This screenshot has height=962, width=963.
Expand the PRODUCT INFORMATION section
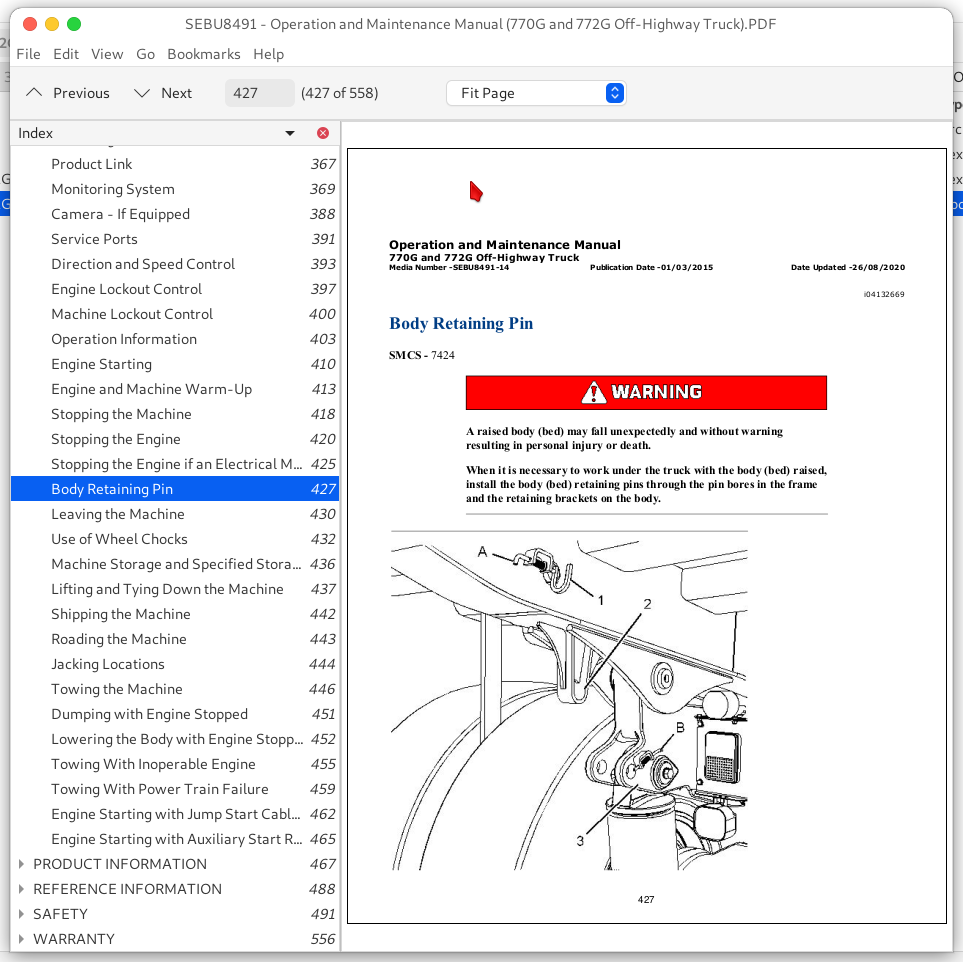point(22,864)
